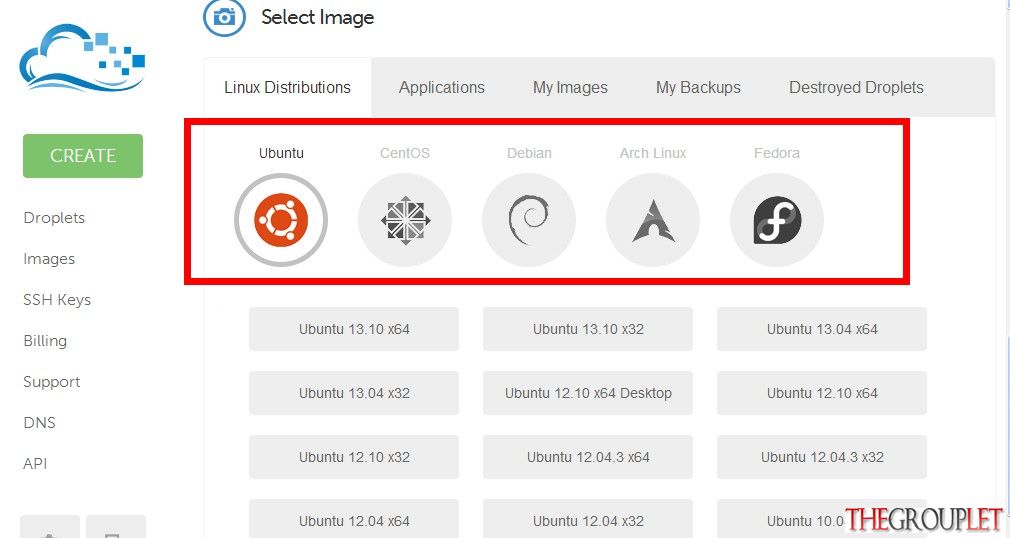This screenshot has height=538, width=1010.
Task: Open the Support page
Action: (x=52, y=382)
